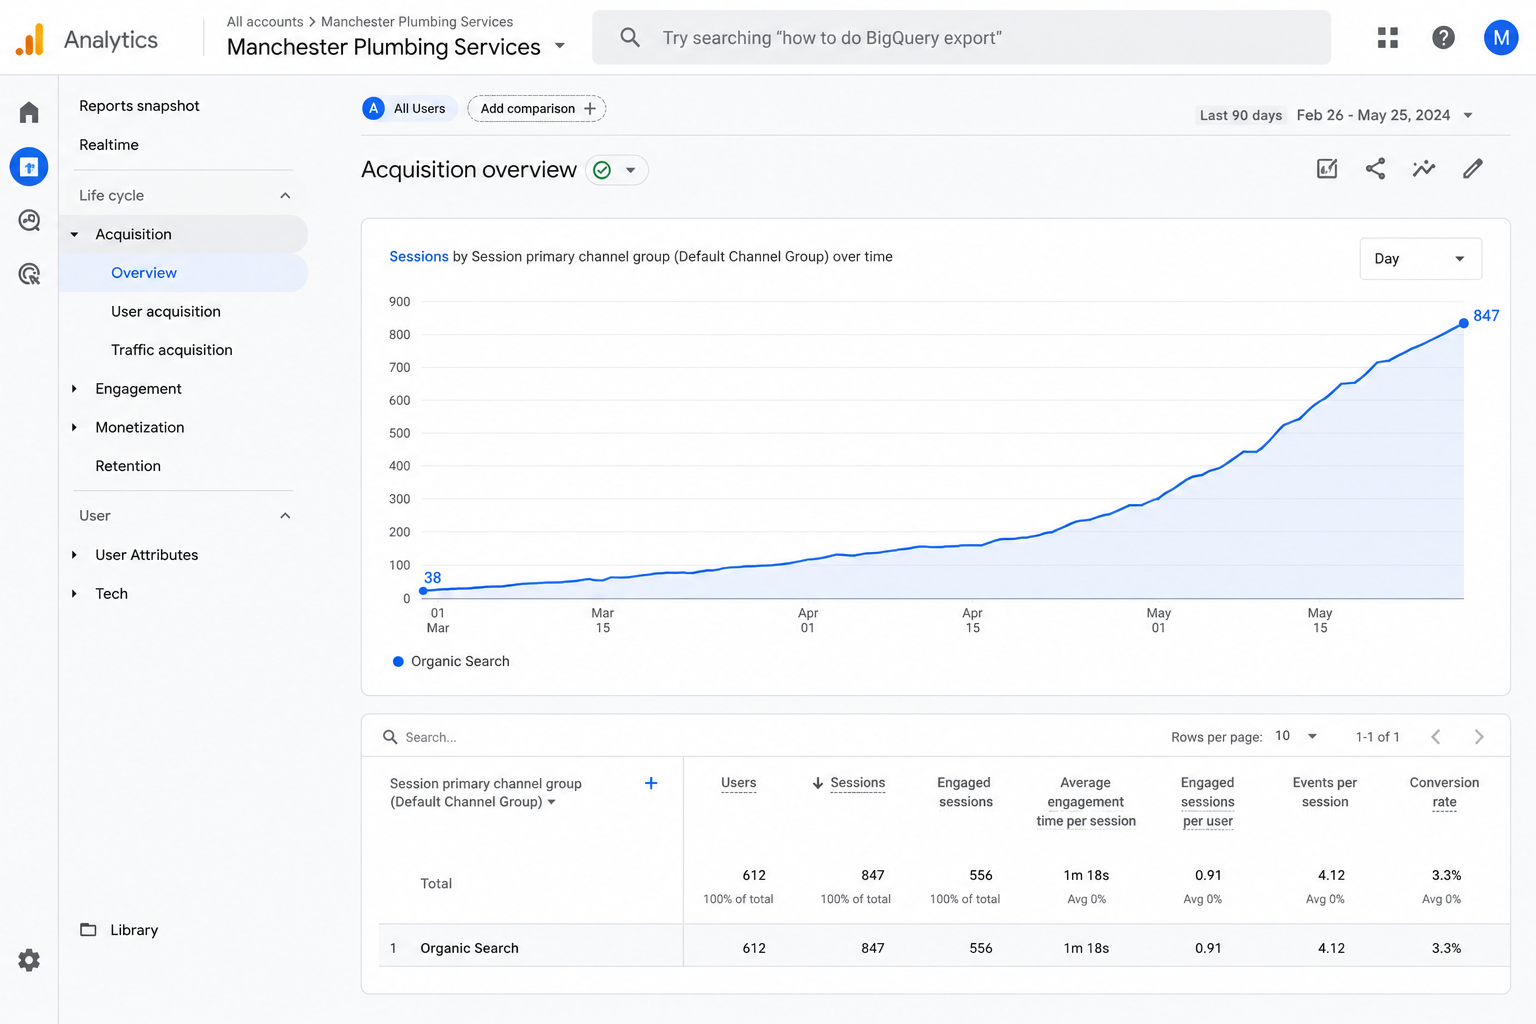Collapse the User section
This screenshot has height=1024, width=1536.
[285, 516]
